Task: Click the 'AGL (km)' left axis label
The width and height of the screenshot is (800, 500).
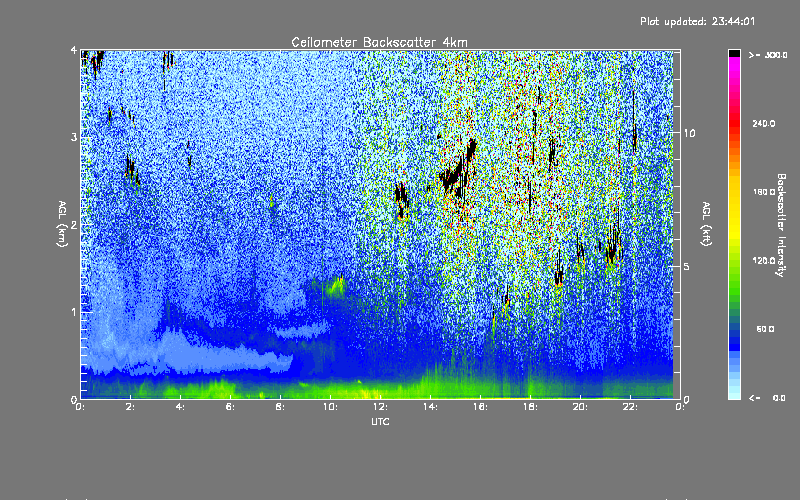Action: click(62, 224)
